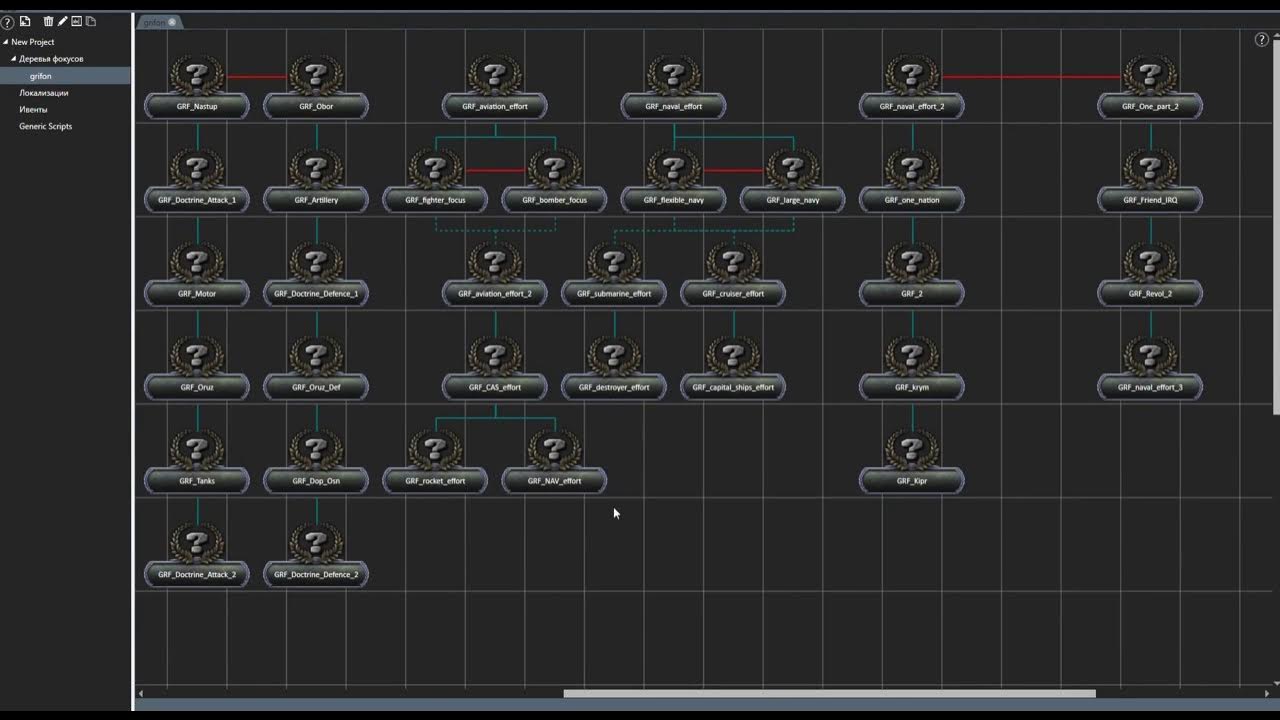Select the GRF_Oruz focus node
The image size is (1280, 720).
click(x=197, y=368)
